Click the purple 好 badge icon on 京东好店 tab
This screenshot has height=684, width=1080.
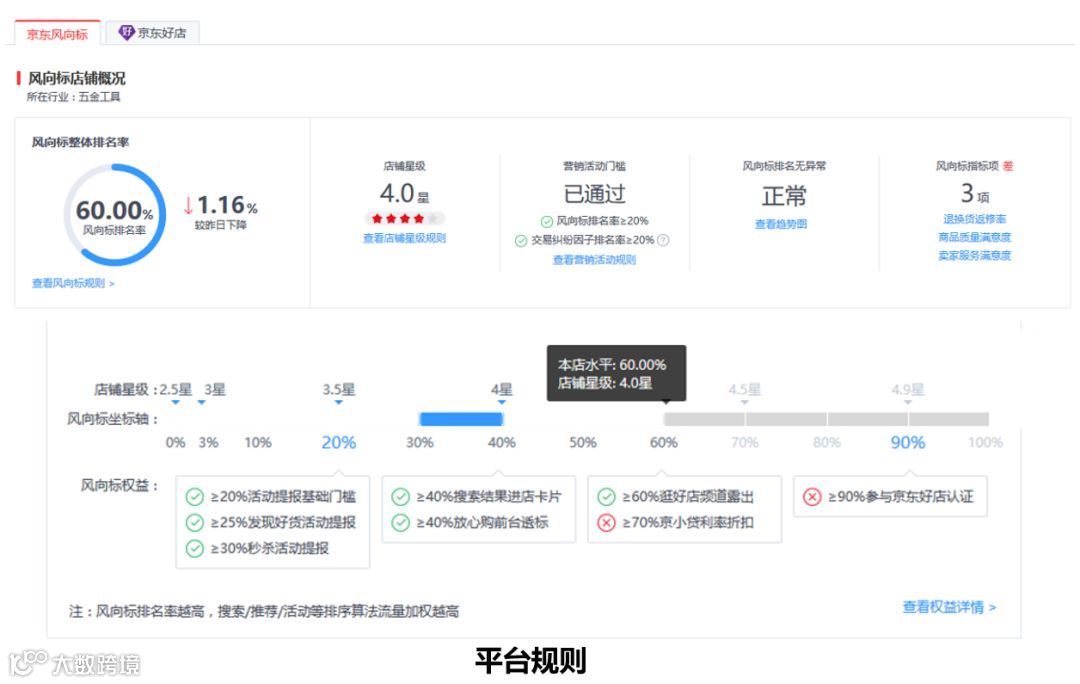[x=126, y=32]
